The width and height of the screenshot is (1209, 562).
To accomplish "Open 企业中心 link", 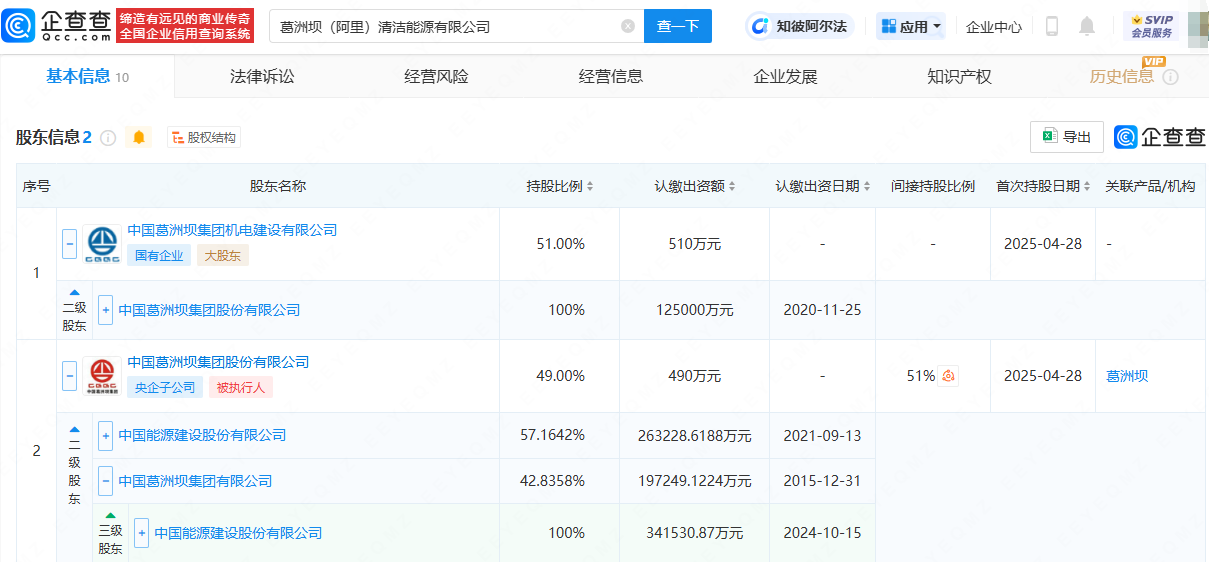I will (994, 27).
